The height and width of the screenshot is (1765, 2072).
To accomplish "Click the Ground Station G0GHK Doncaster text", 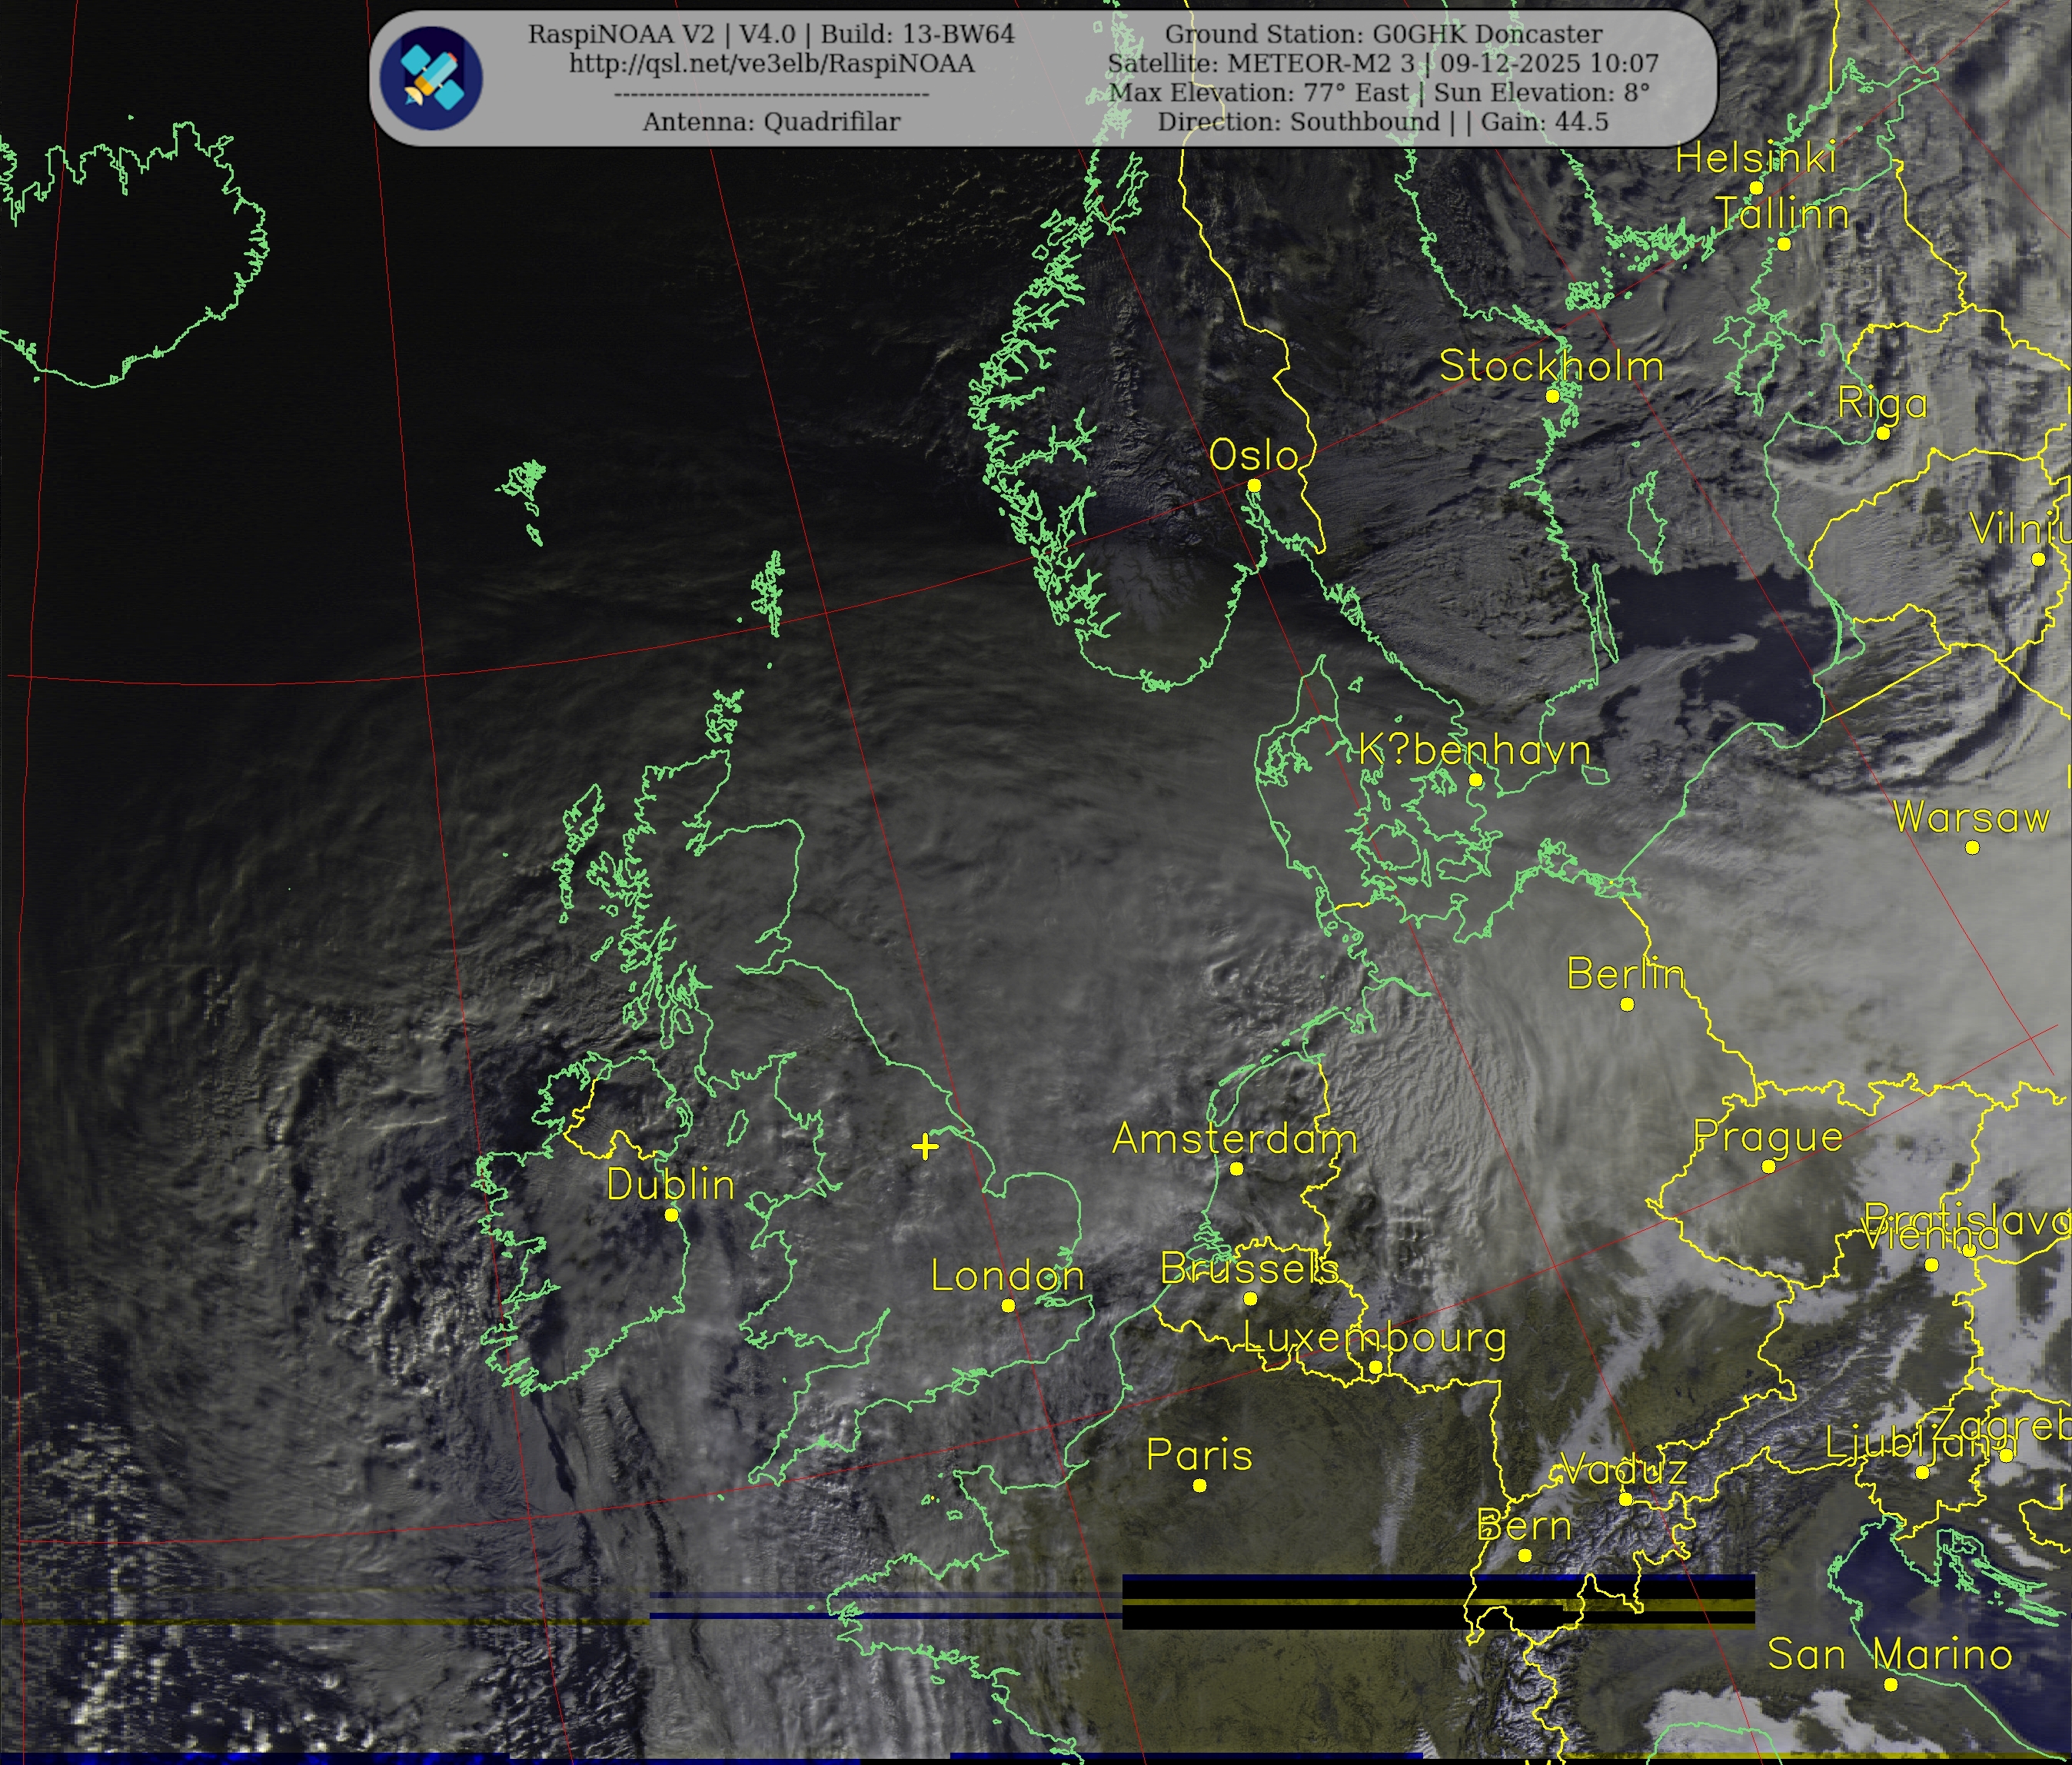I will pos(1383,34).
